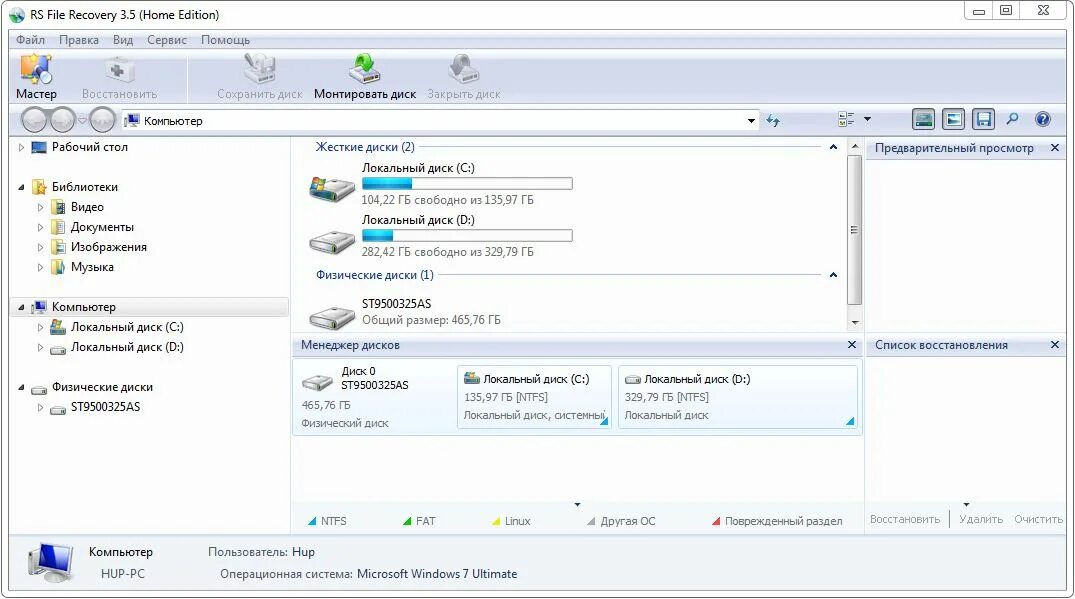Close the Предварительный просмотр panel
This screenshot has width=1075, height=599.
[x=1055, y=148]
